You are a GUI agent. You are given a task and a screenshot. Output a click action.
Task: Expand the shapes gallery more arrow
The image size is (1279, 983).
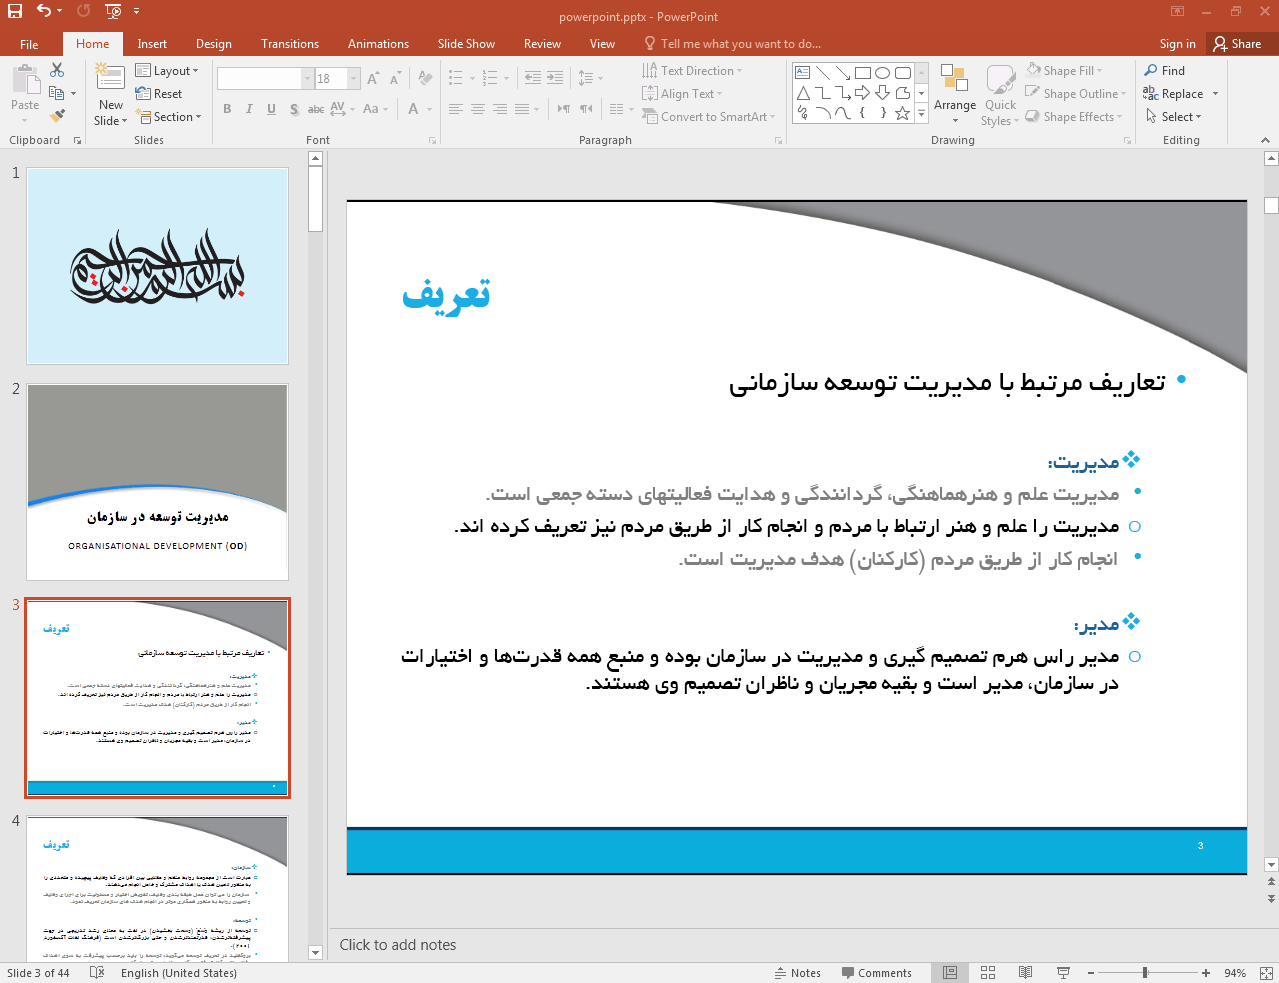(x=922, y=116)
